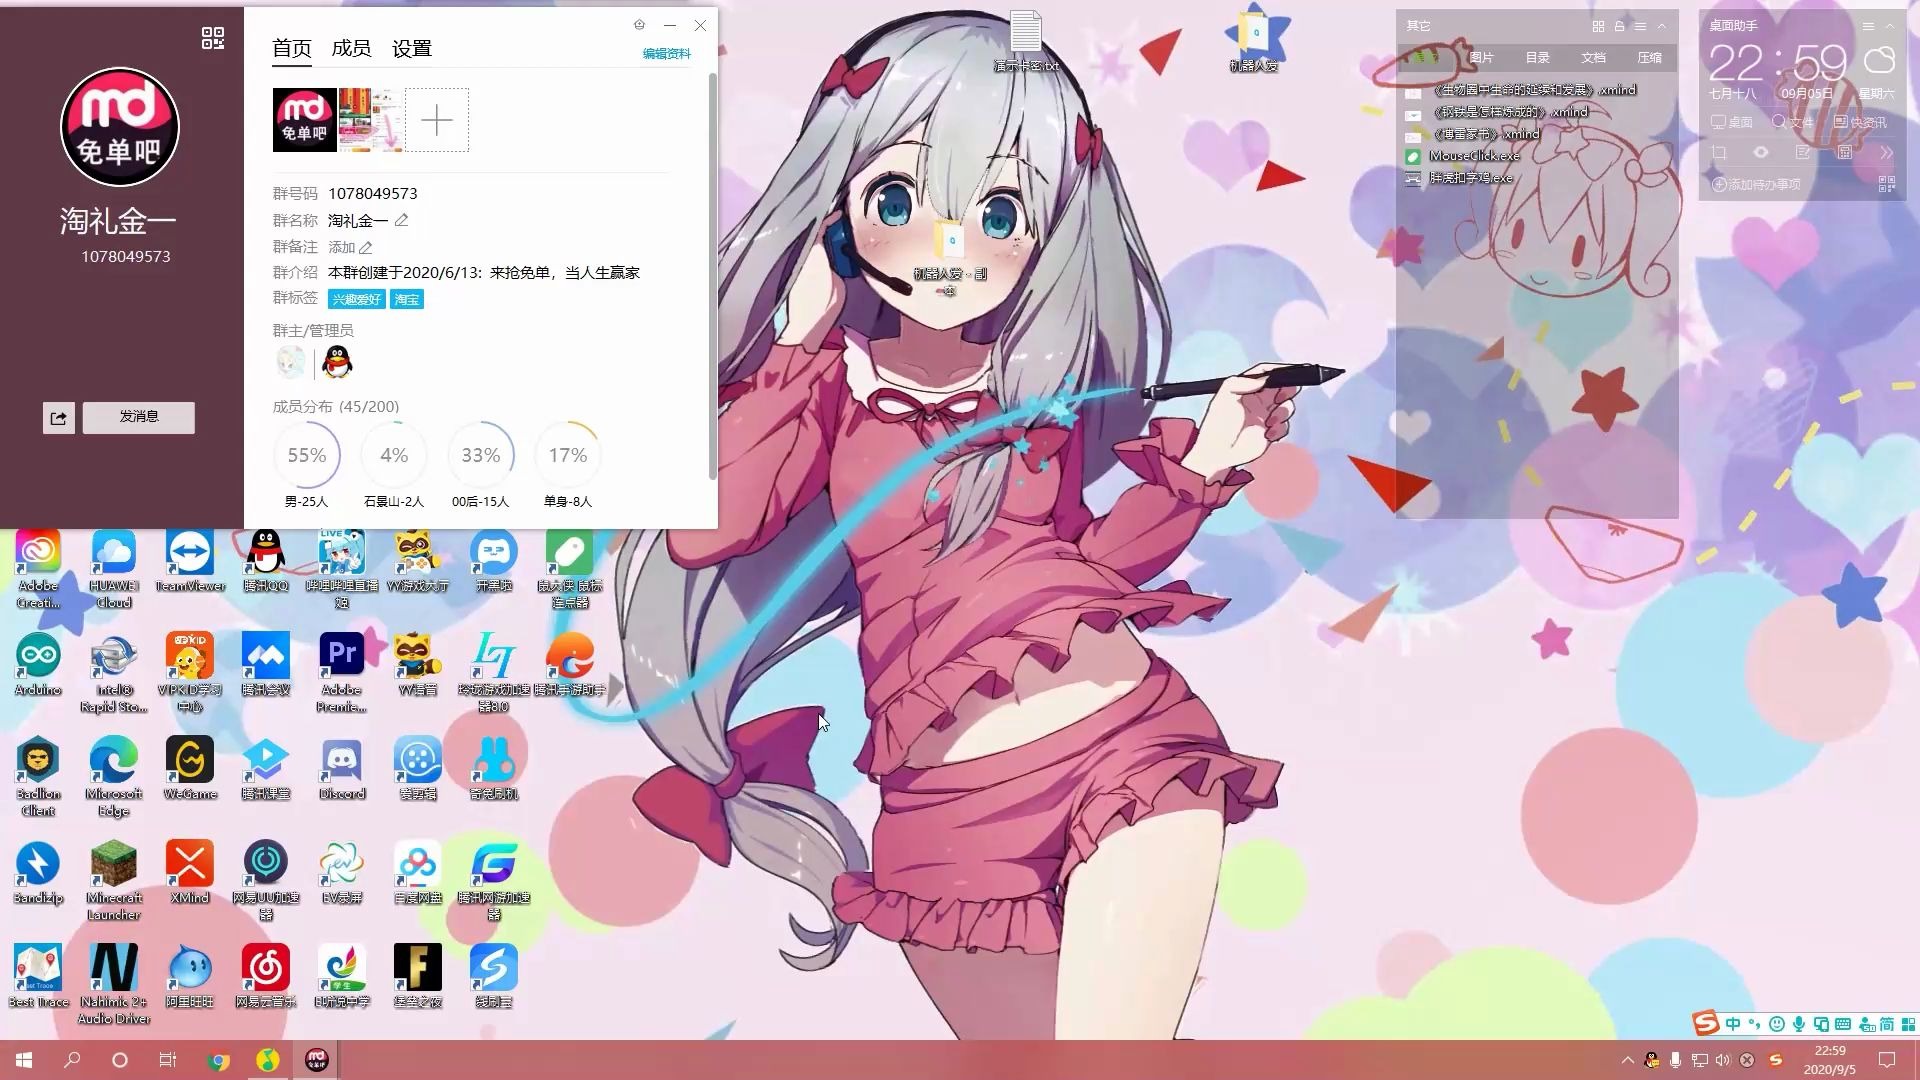
Task: Select the 文档 tab in 其它 panel
Action: [x=1593, y=58]
